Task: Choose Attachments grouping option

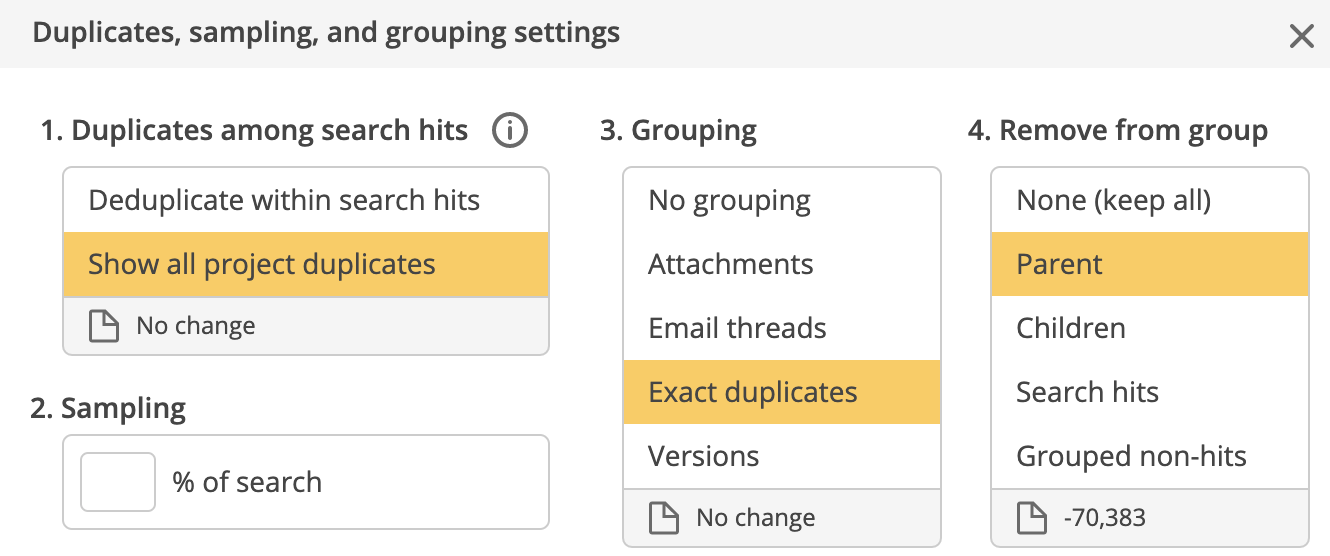Action: click(782, 264)
